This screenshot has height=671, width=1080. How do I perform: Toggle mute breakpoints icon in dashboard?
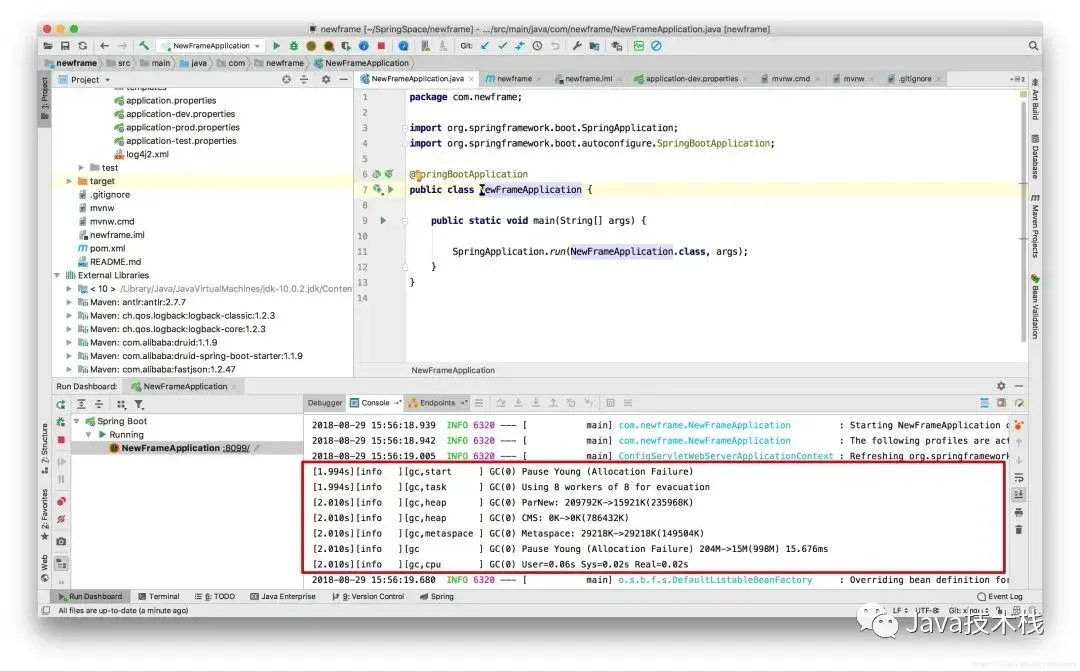61,519
